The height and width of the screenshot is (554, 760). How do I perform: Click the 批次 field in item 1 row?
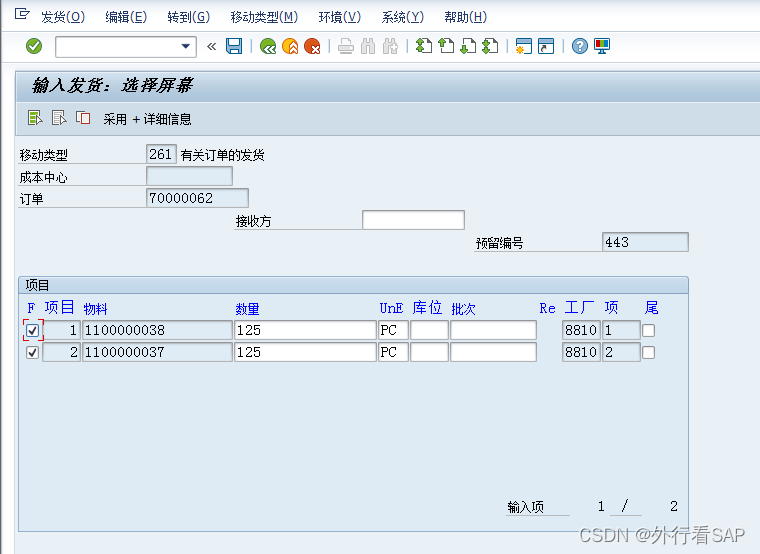click(x=493, y=330)
